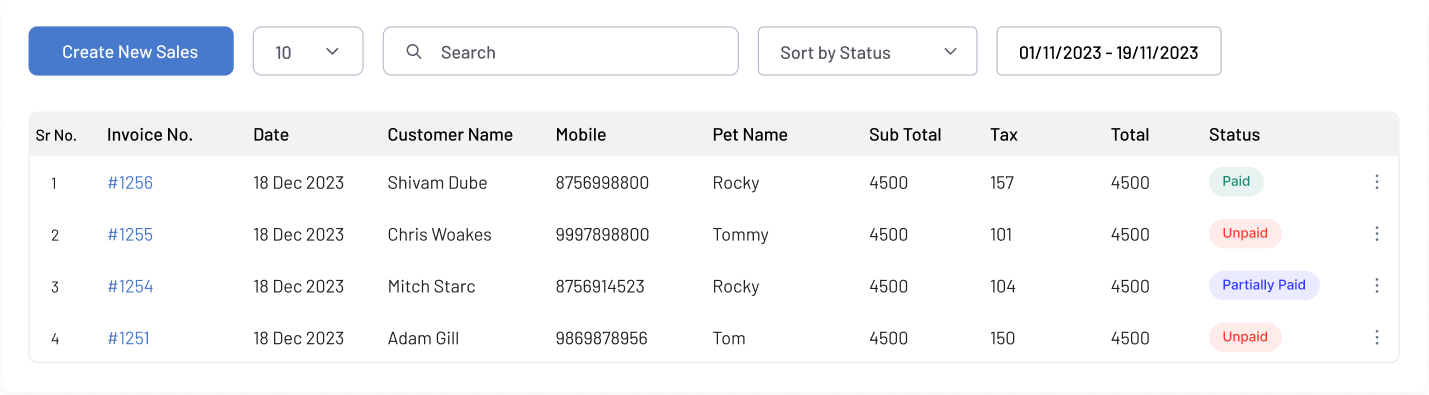1429x395 pixels.
Task: Click the Partially Paid status badge
Action: (1264, 285)
